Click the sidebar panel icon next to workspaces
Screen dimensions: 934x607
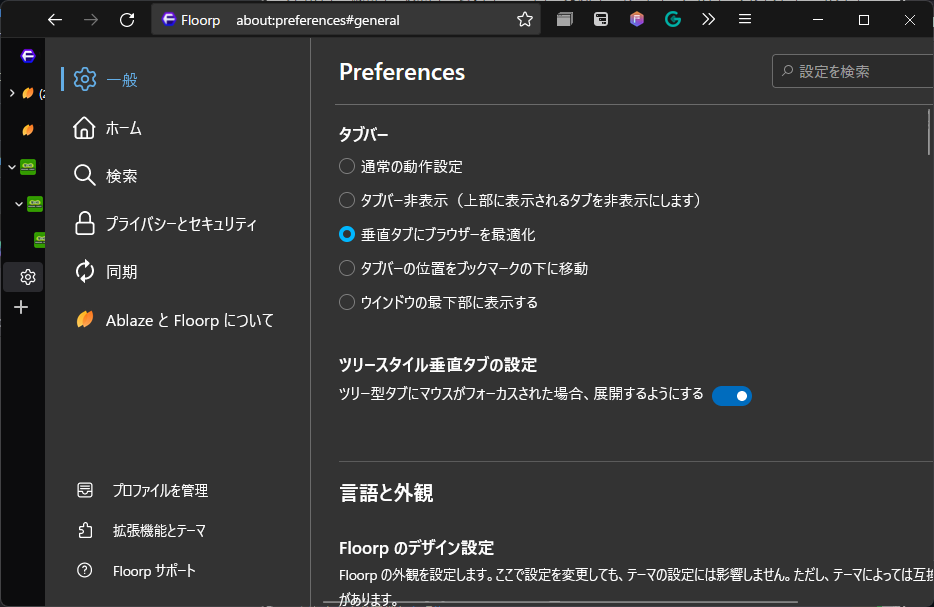pos(601,18)
